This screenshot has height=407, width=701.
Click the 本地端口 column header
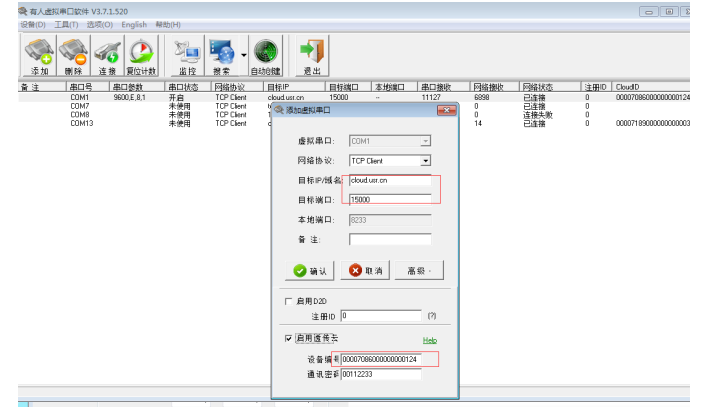click(x=394, y=87)
